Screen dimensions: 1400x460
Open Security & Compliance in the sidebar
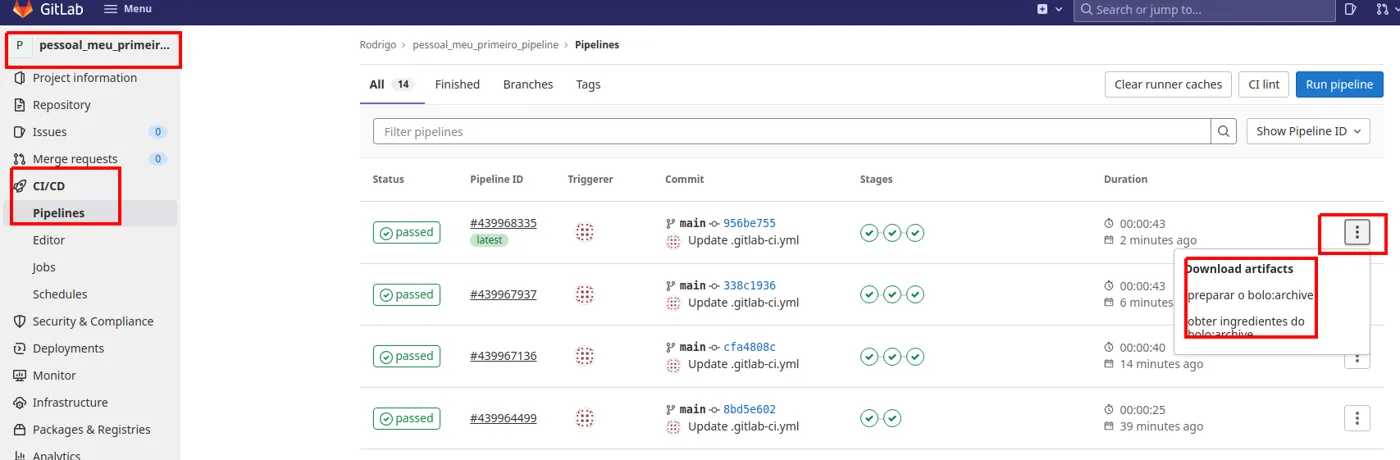(93, 321)
